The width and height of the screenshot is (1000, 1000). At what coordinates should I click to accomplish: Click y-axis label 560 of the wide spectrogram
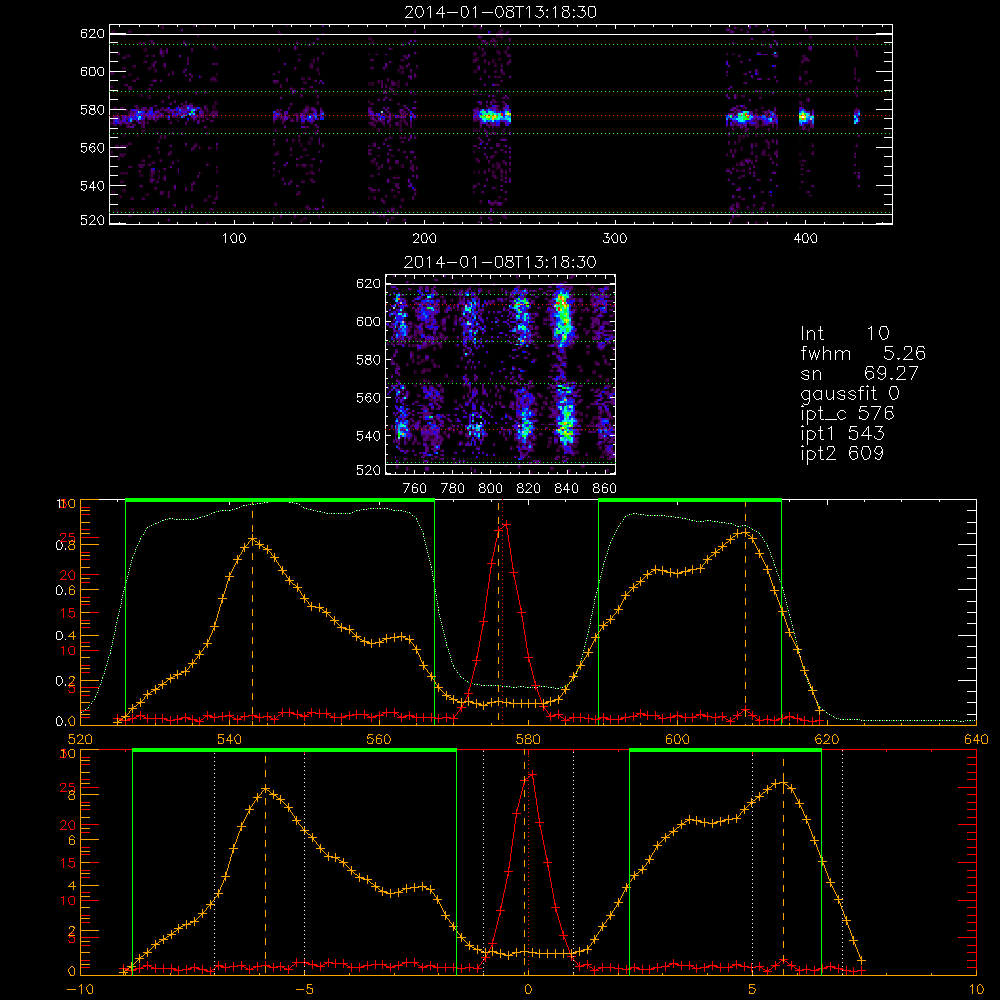tap(92, 147)
